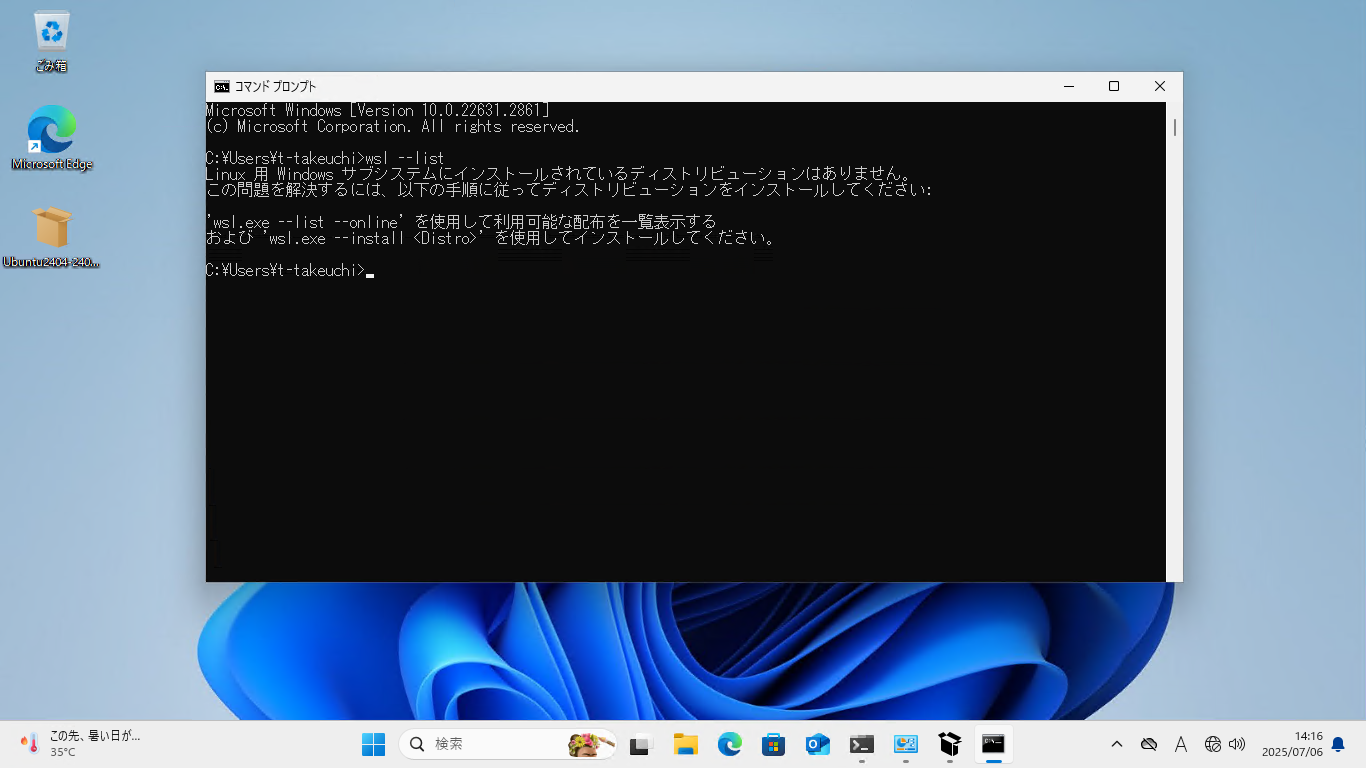Show hidden system tray icons
The image size is (1366, 768).
click(x=1117, y=744)
